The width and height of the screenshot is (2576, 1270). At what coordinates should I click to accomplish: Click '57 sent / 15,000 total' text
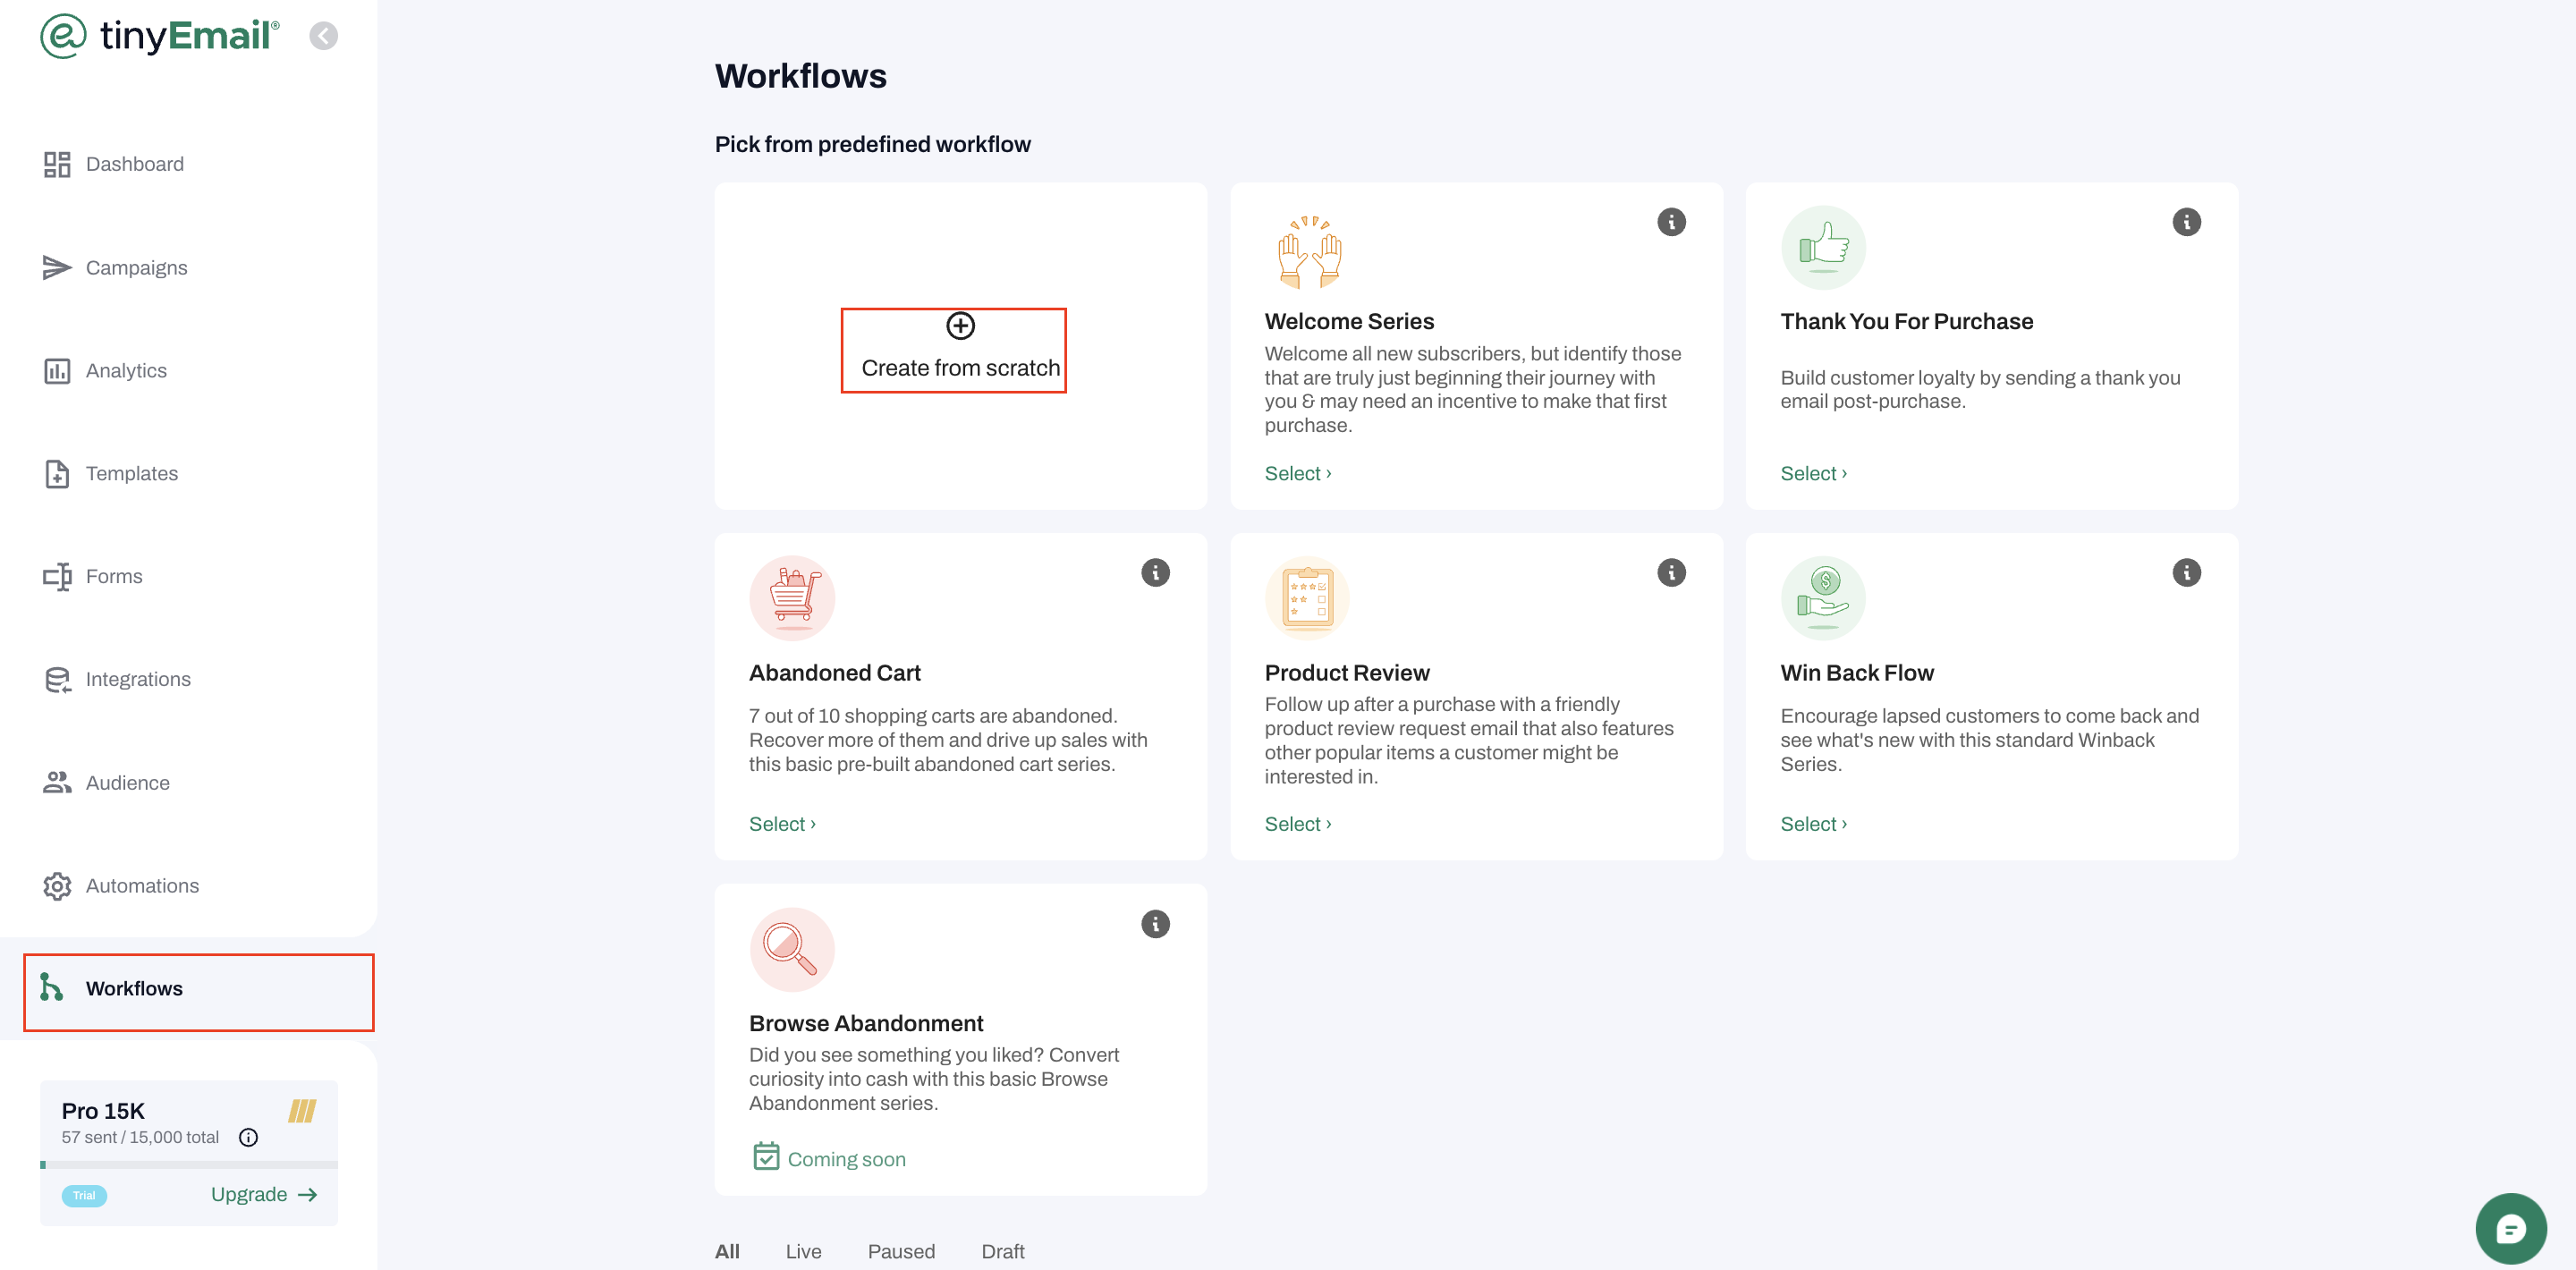[140, 1138]
